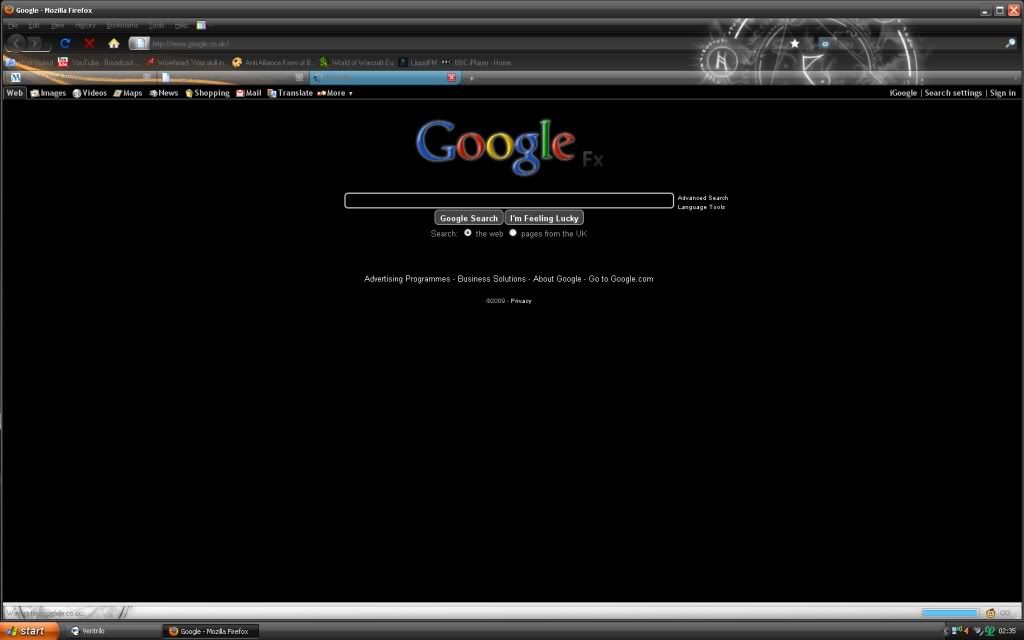Switch to the second tab with blank page icon
This screenshot has width=1024, height=640.
(232, 77)
